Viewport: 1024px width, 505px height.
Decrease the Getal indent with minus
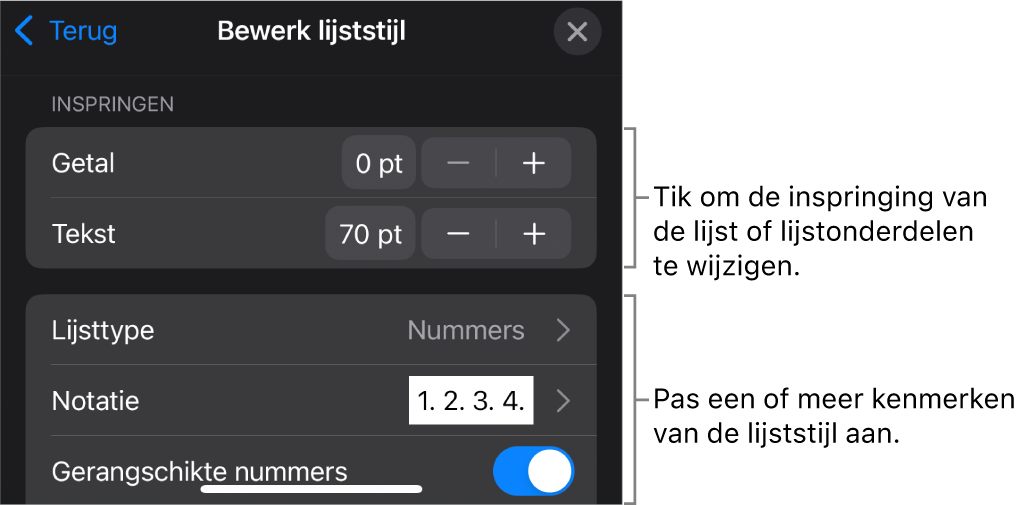tap(458, 164)
